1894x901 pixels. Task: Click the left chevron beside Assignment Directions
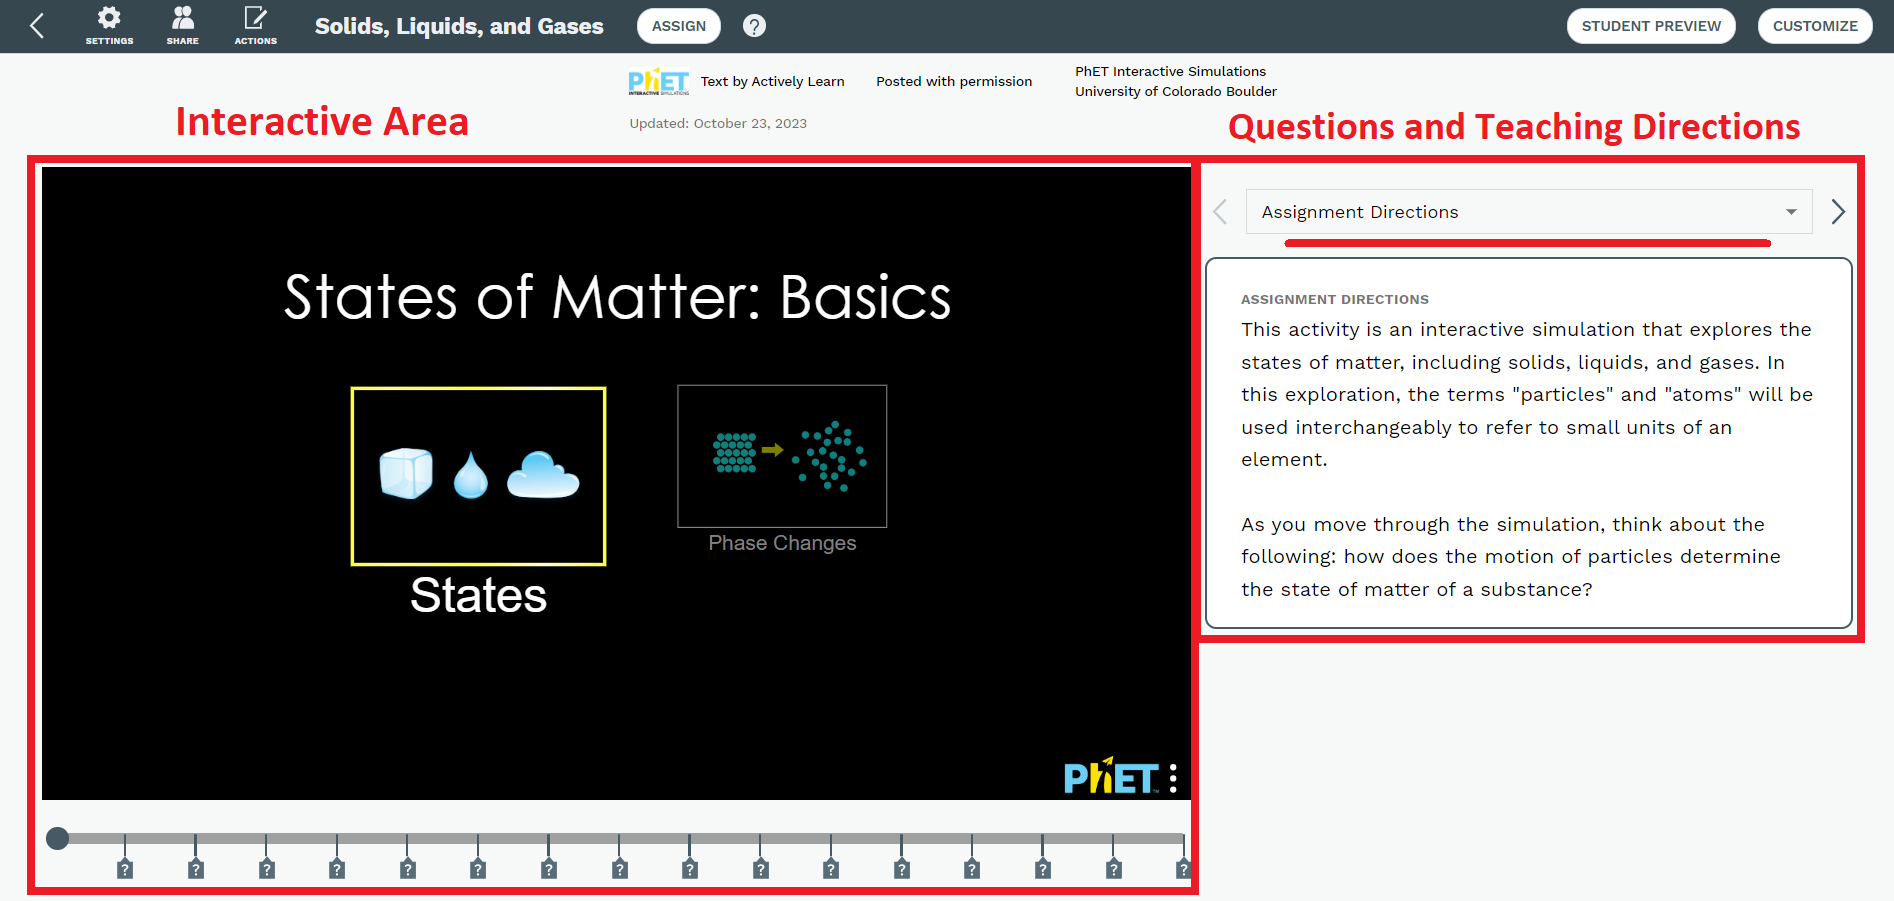(1220, 211)
